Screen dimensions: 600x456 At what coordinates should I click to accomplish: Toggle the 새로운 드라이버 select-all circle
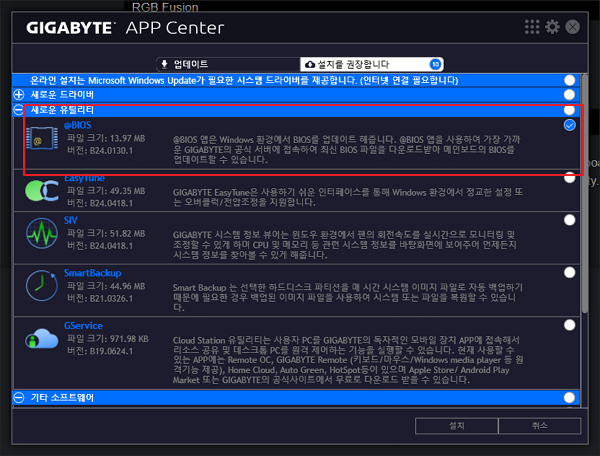click(569, 94)
